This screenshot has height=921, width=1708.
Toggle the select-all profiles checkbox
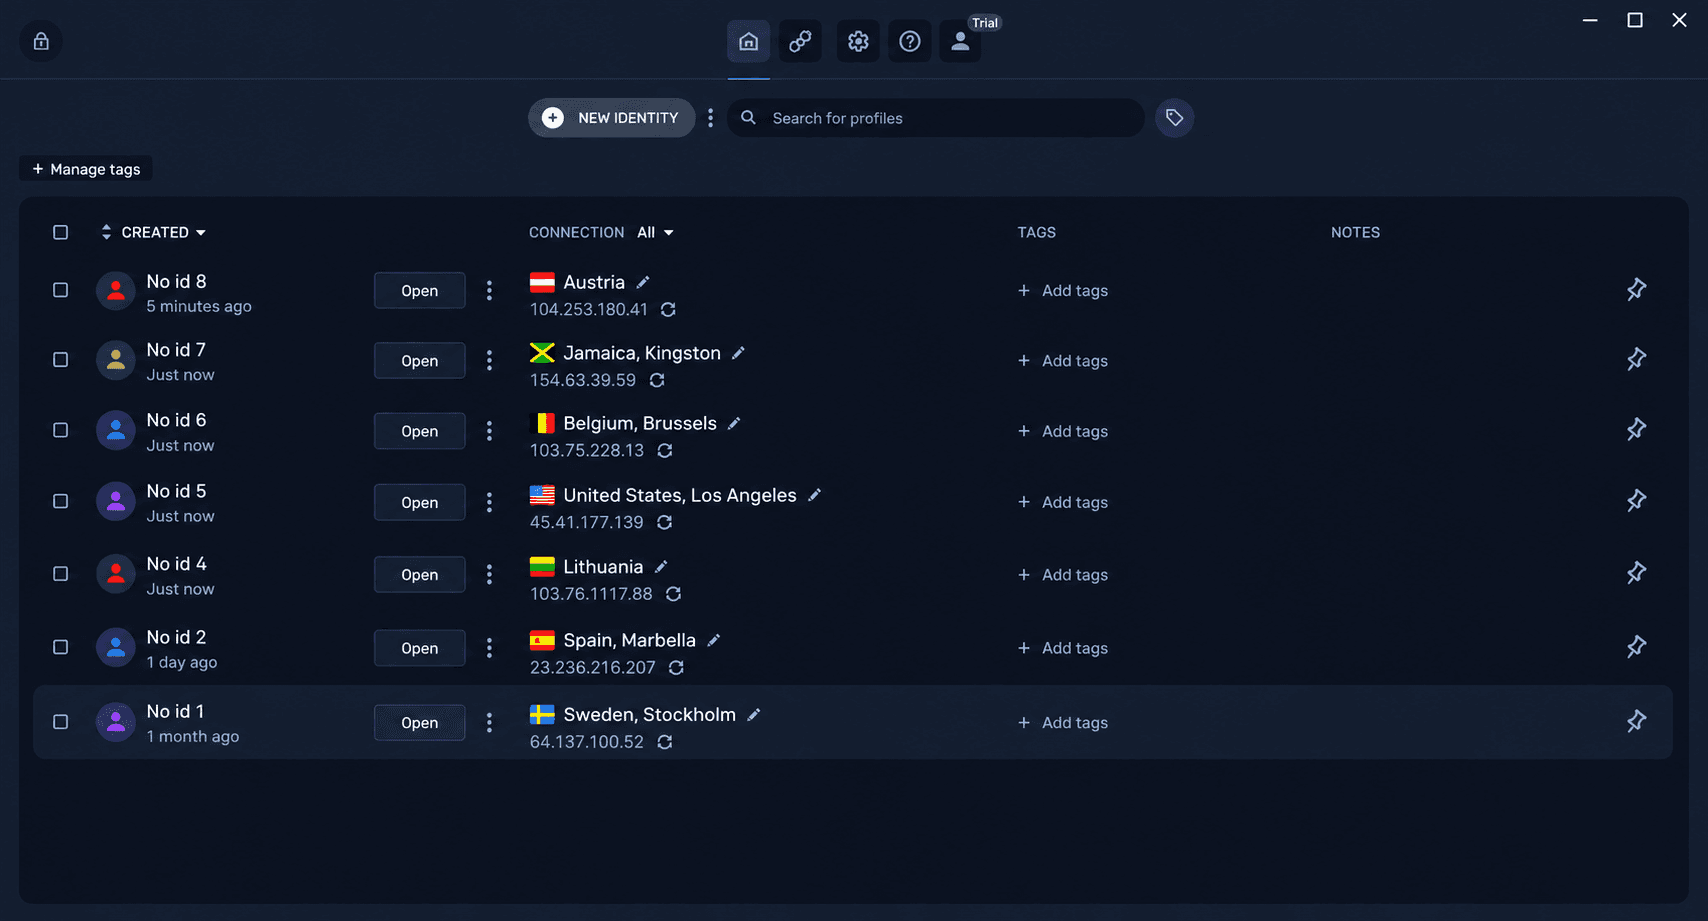click(x=61, y=232)
